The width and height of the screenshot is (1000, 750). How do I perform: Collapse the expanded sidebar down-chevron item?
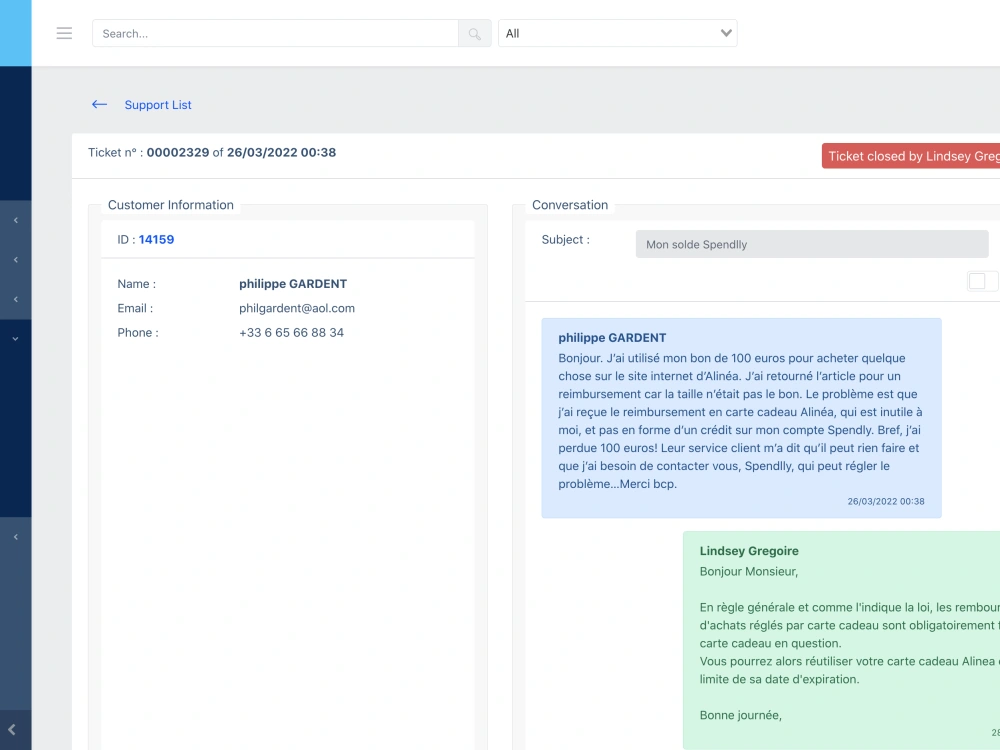tap(15, 339)
